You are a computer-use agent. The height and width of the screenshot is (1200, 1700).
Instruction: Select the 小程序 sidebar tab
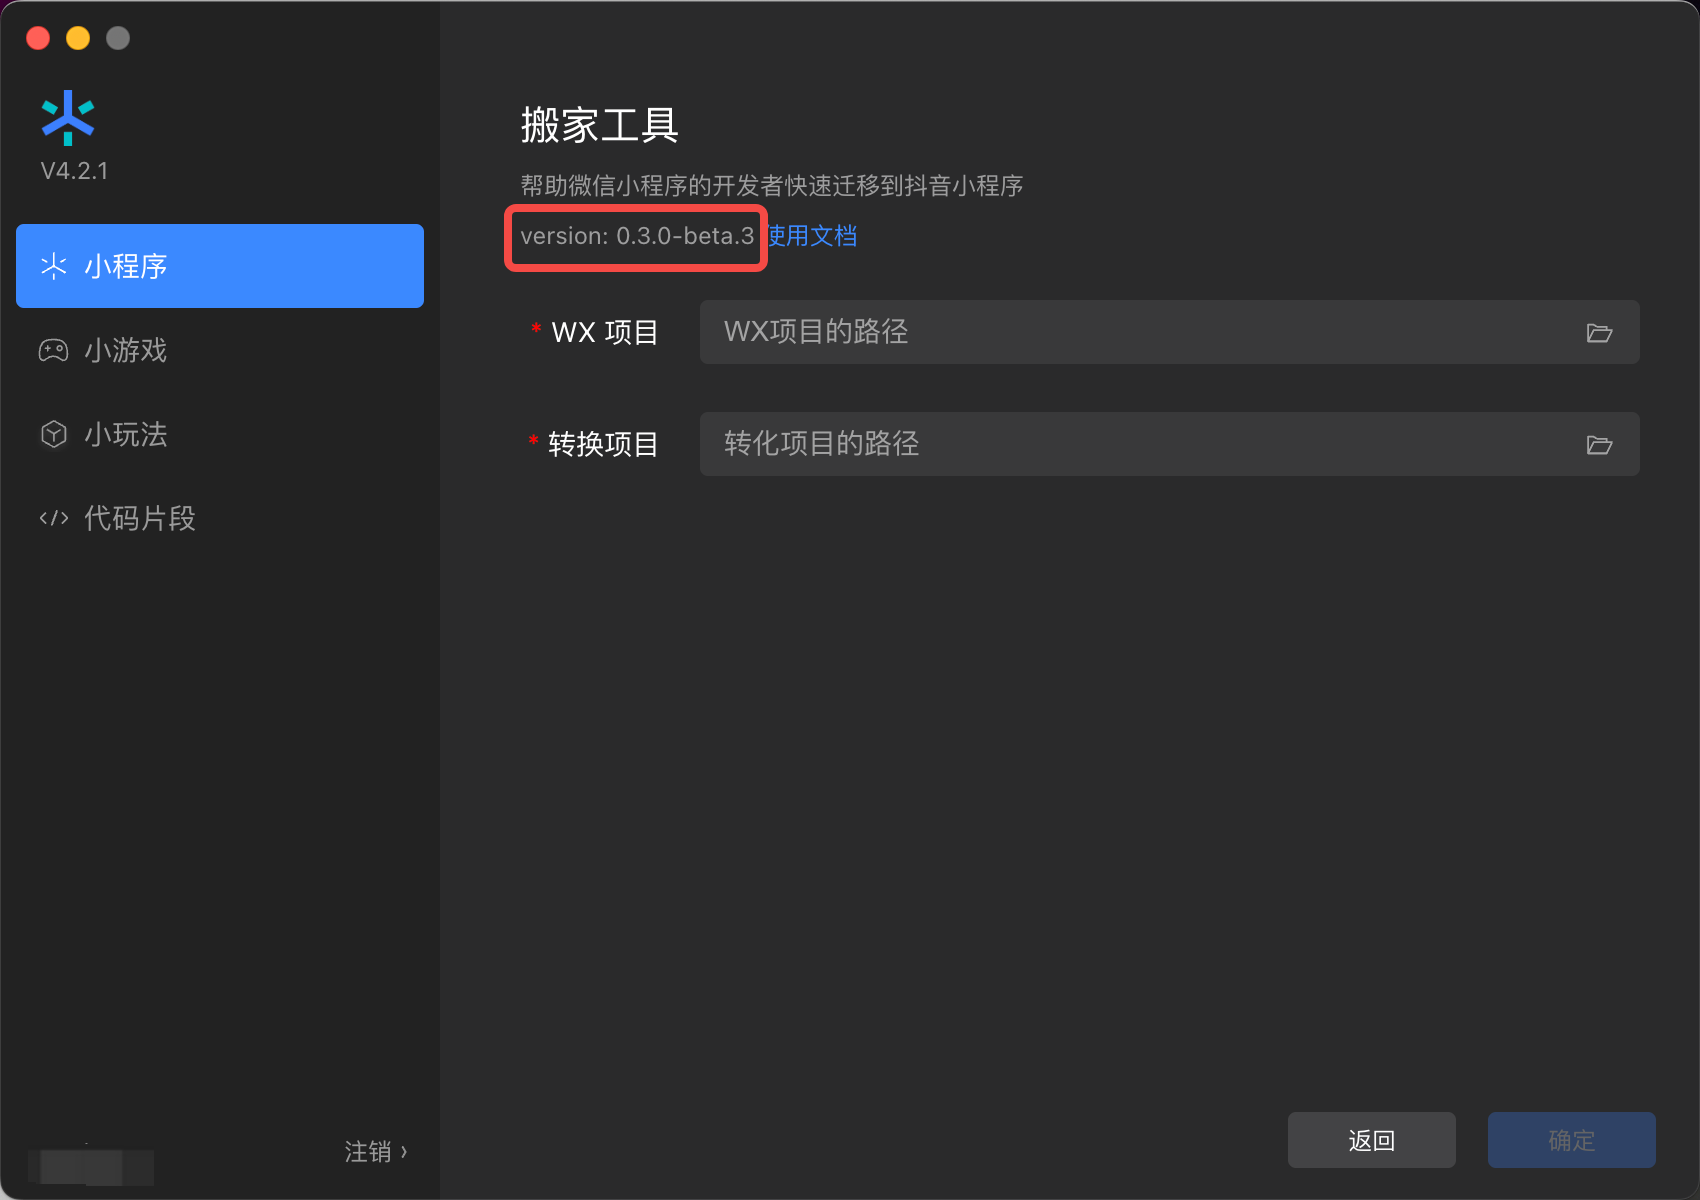[220, 266]
